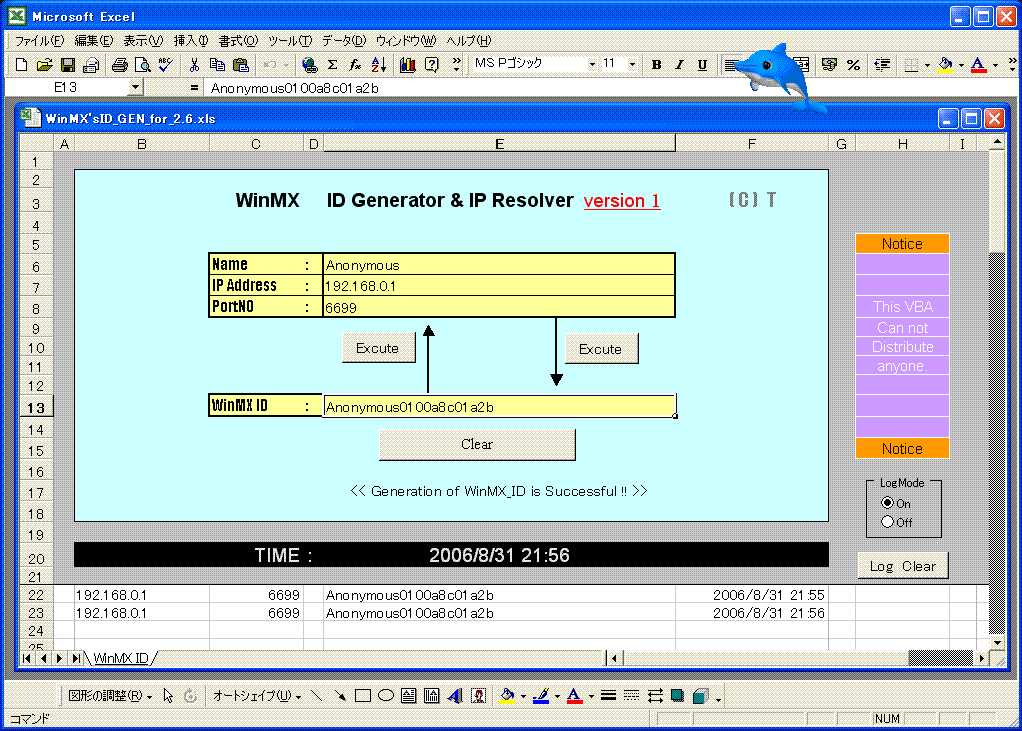Create a new blank workbook

pos(21,64)
